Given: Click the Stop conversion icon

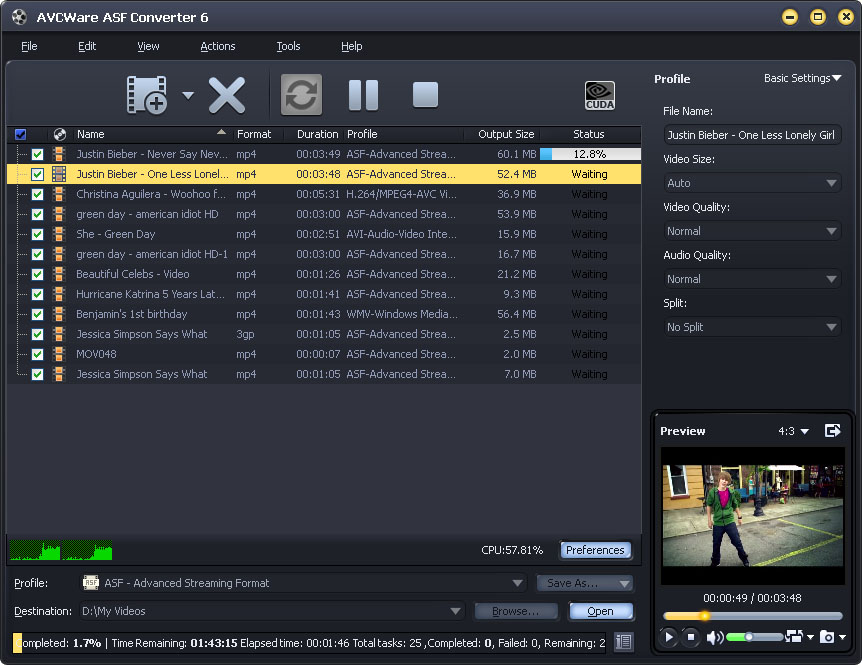Looking at the screenshot, I should (x=424, y=95).
